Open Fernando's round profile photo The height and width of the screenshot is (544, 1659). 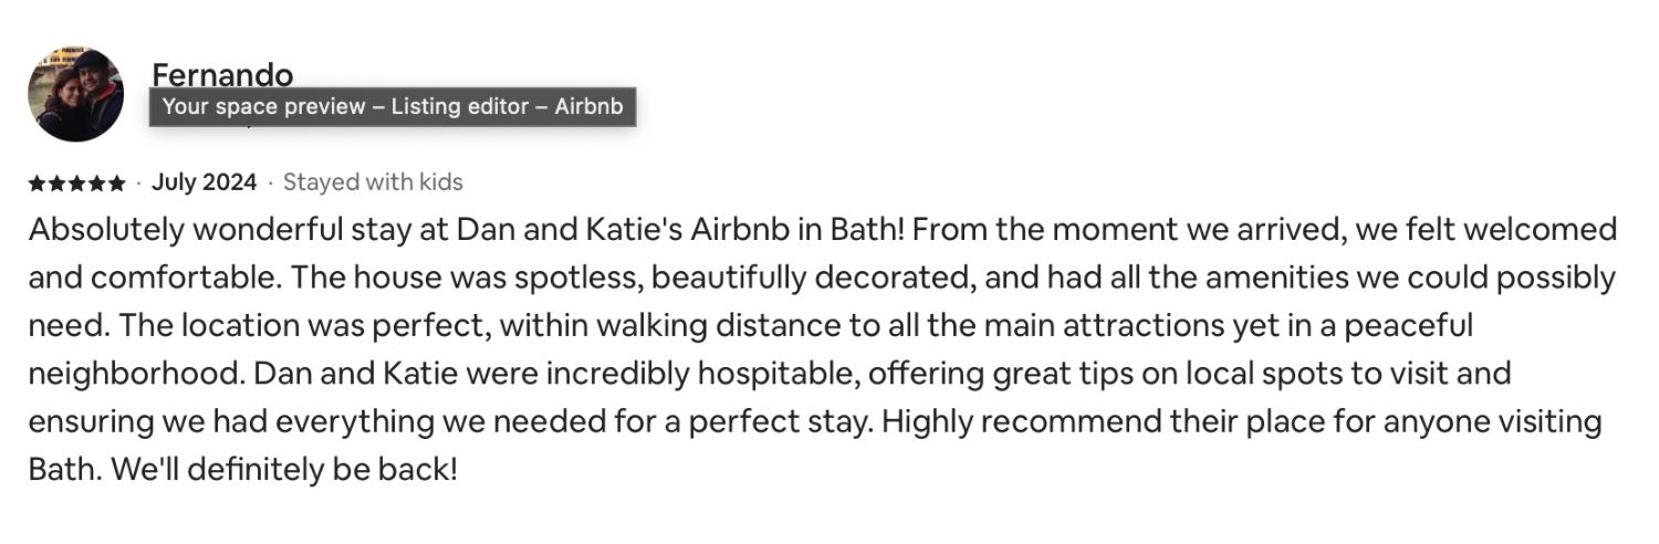76,94
